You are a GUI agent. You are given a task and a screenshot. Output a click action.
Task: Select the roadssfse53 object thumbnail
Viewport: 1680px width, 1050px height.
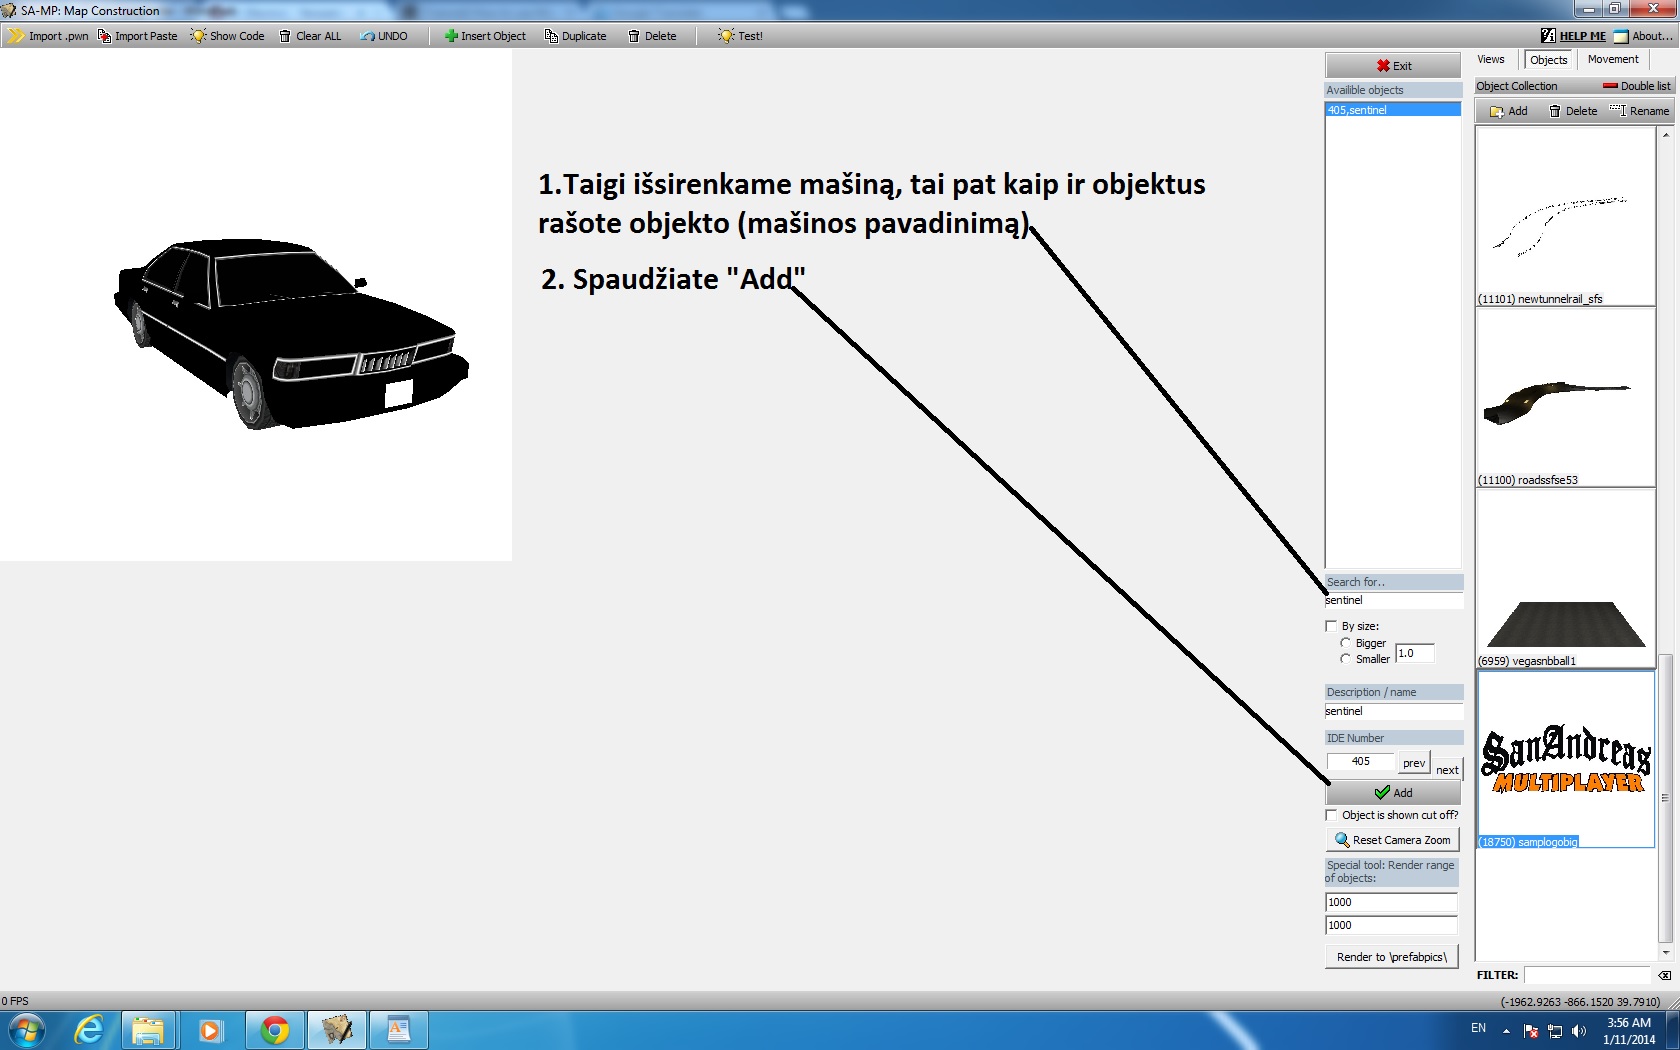pyautogui.click(x=1565, y=397)
